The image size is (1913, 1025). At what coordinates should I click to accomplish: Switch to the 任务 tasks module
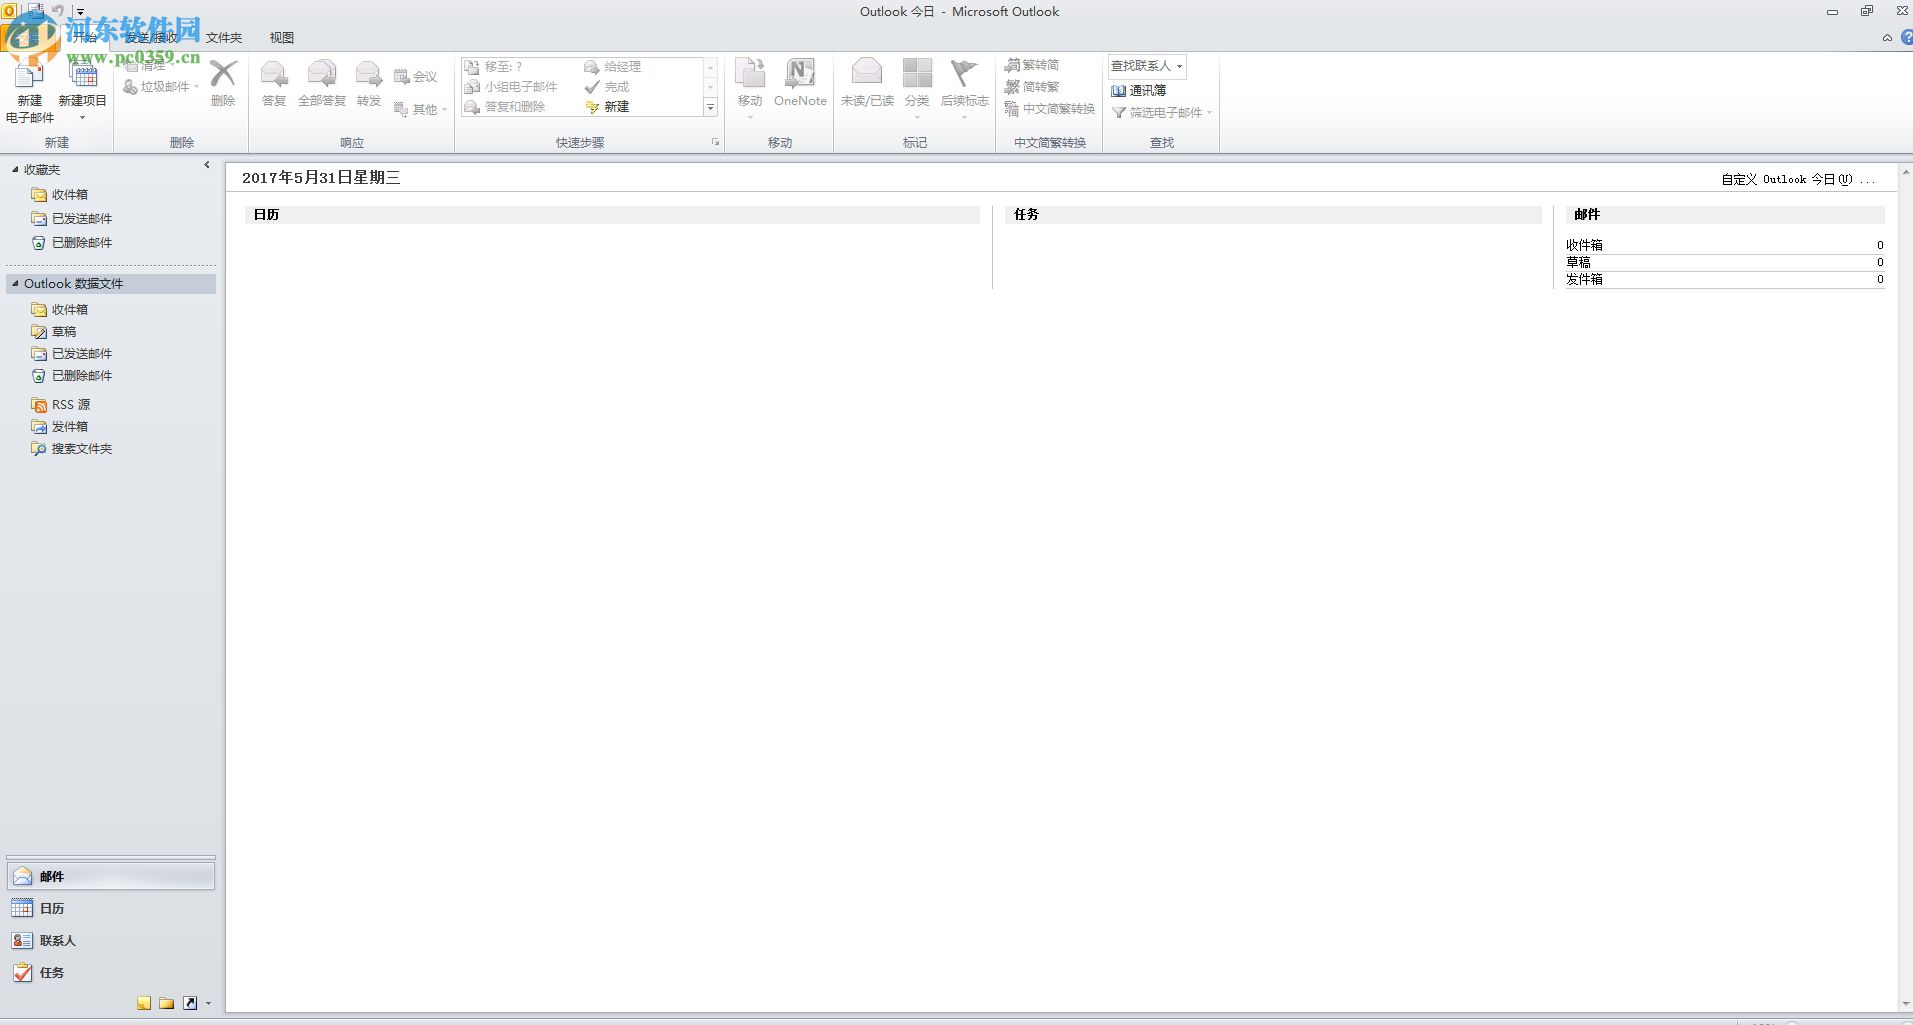pyautogui.click(x=111, y=973)
